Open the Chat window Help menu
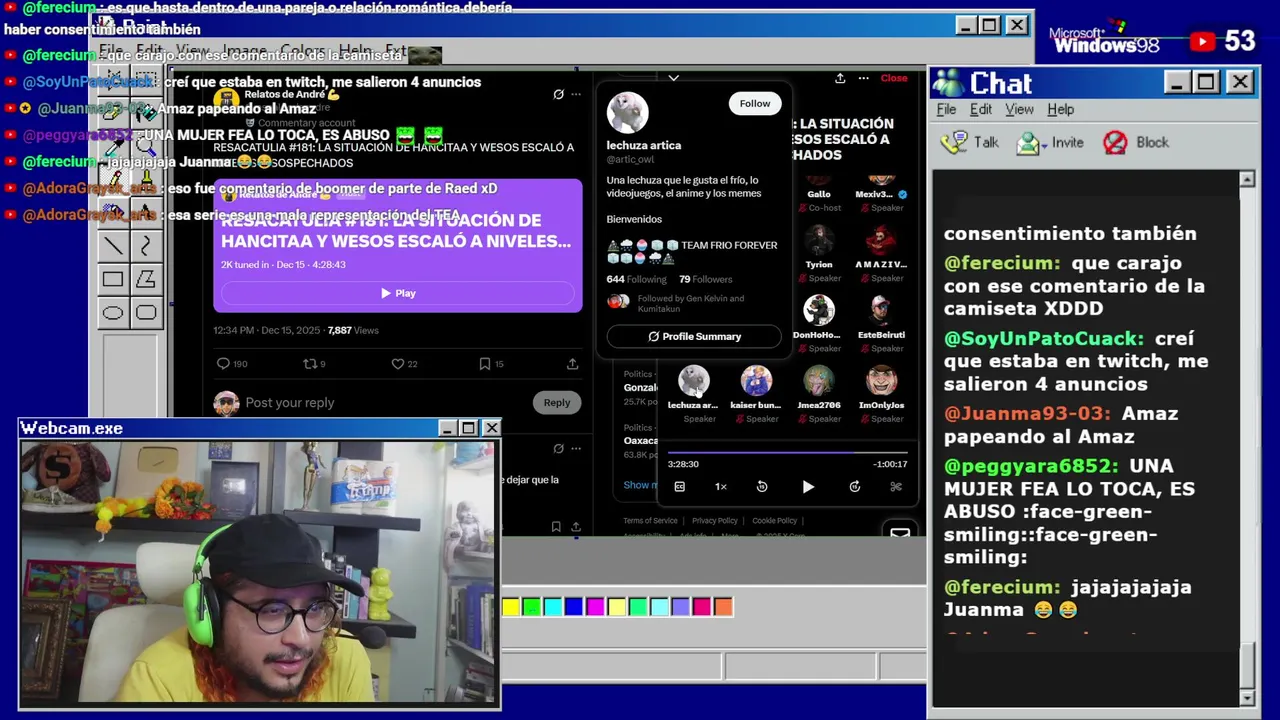Viewport: 1280px width, 720px height. click(1060, 109)
